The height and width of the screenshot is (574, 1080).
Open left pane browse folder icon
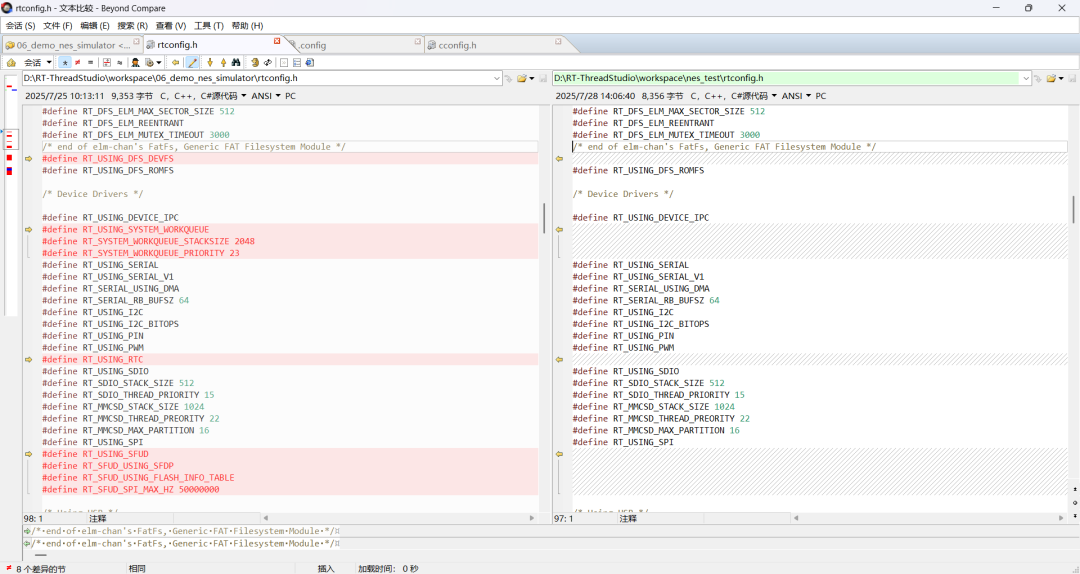click(x=521, y=78)
